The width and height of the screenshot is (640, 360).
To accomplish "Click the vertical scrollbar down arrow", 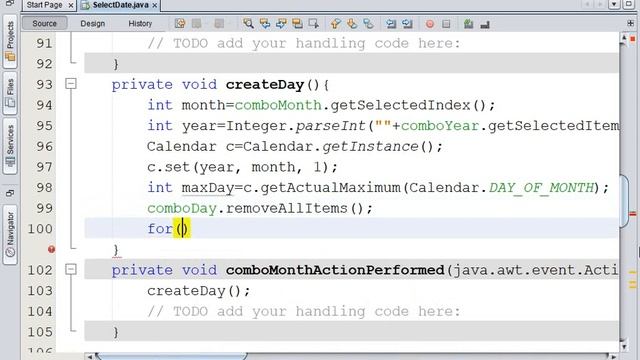I will [x=624, y=347].
